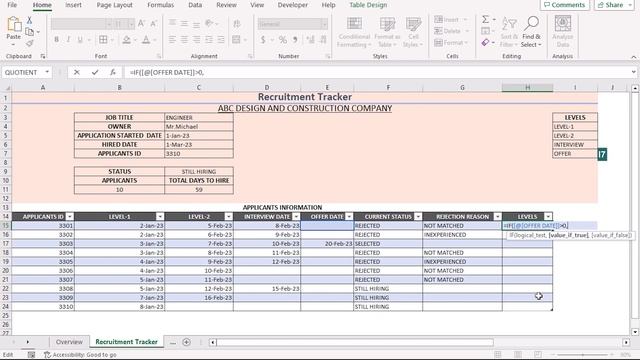Open Format as Table gallery

point(387,32)
